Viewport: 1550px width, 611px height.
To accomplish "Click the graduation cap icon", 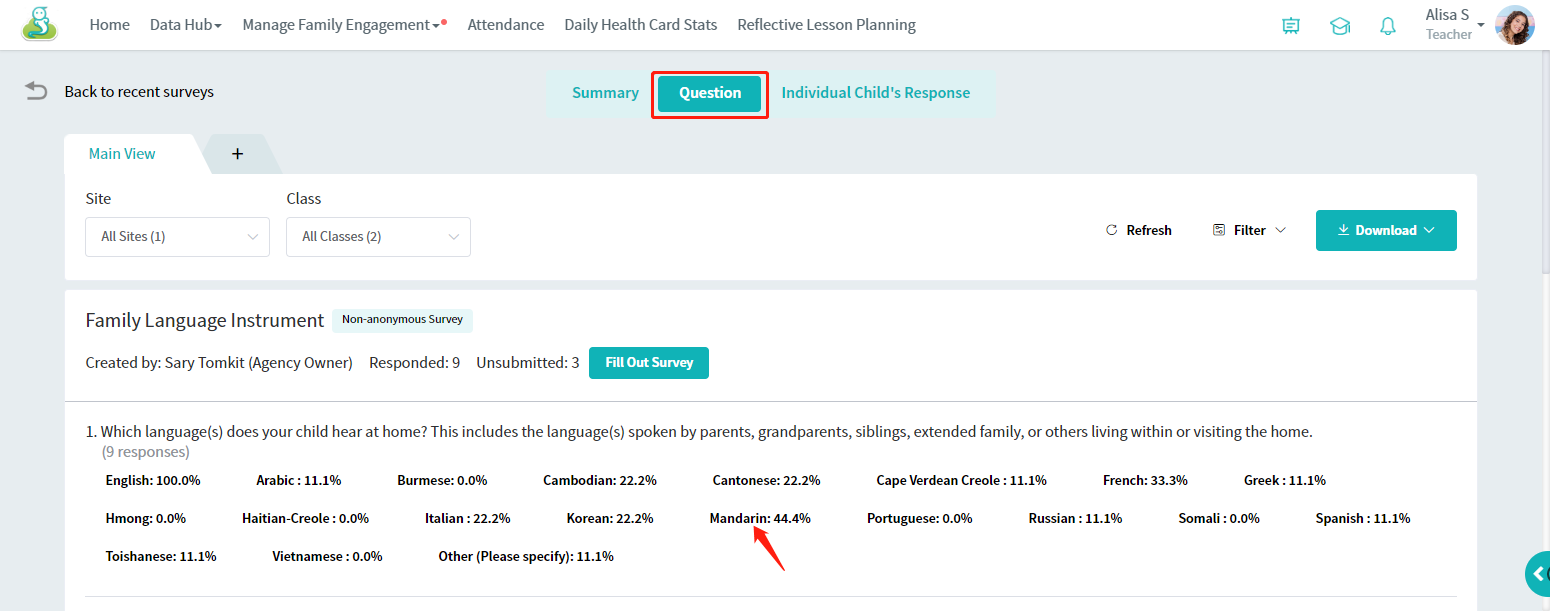I will click(x=1340, y=26).
